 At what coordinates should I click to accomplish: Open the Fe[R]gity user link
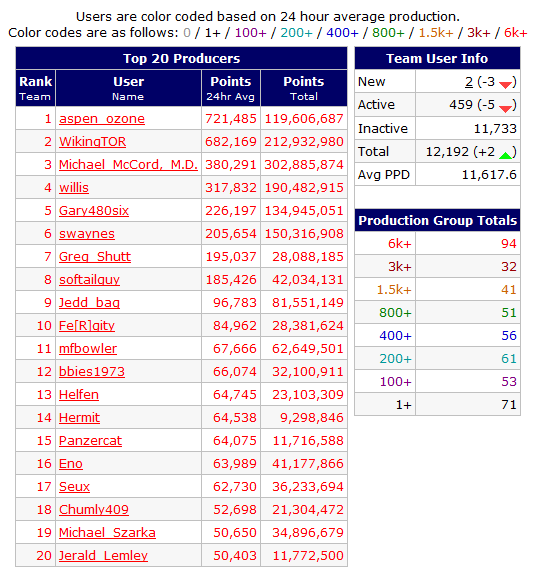[87, 326]
